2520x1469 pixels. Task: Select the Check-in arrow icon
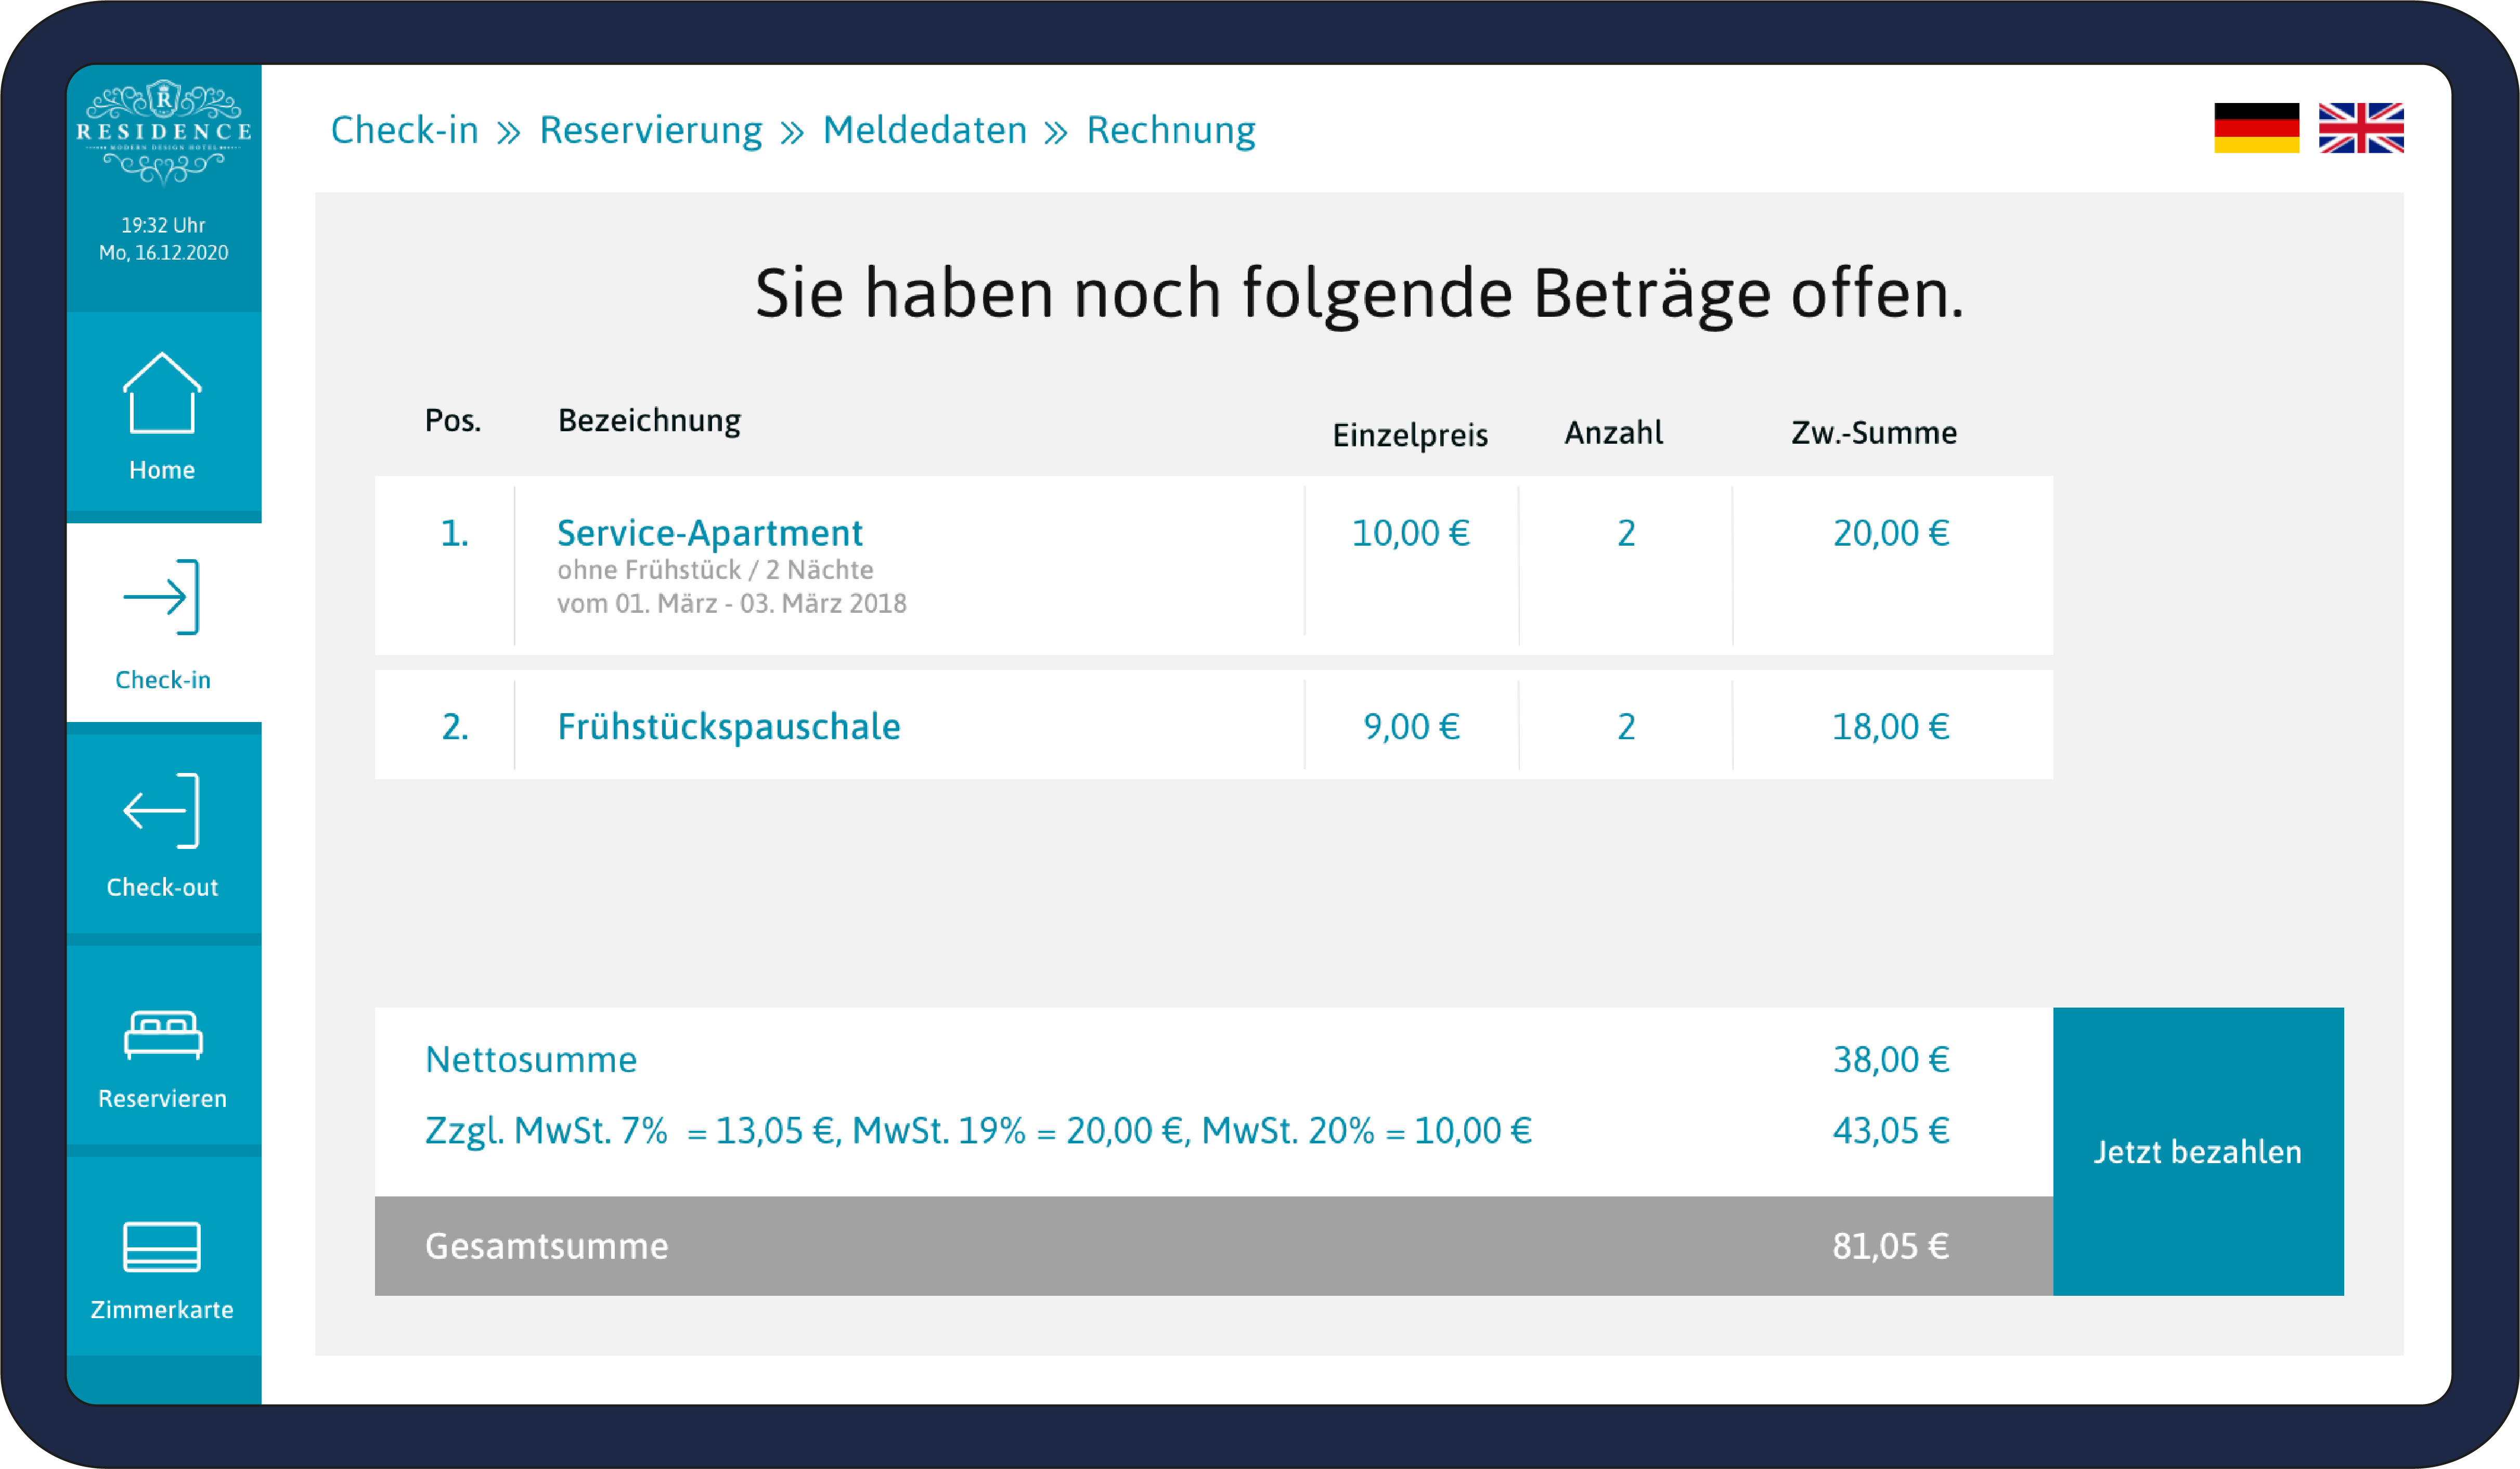coord(162,597)
